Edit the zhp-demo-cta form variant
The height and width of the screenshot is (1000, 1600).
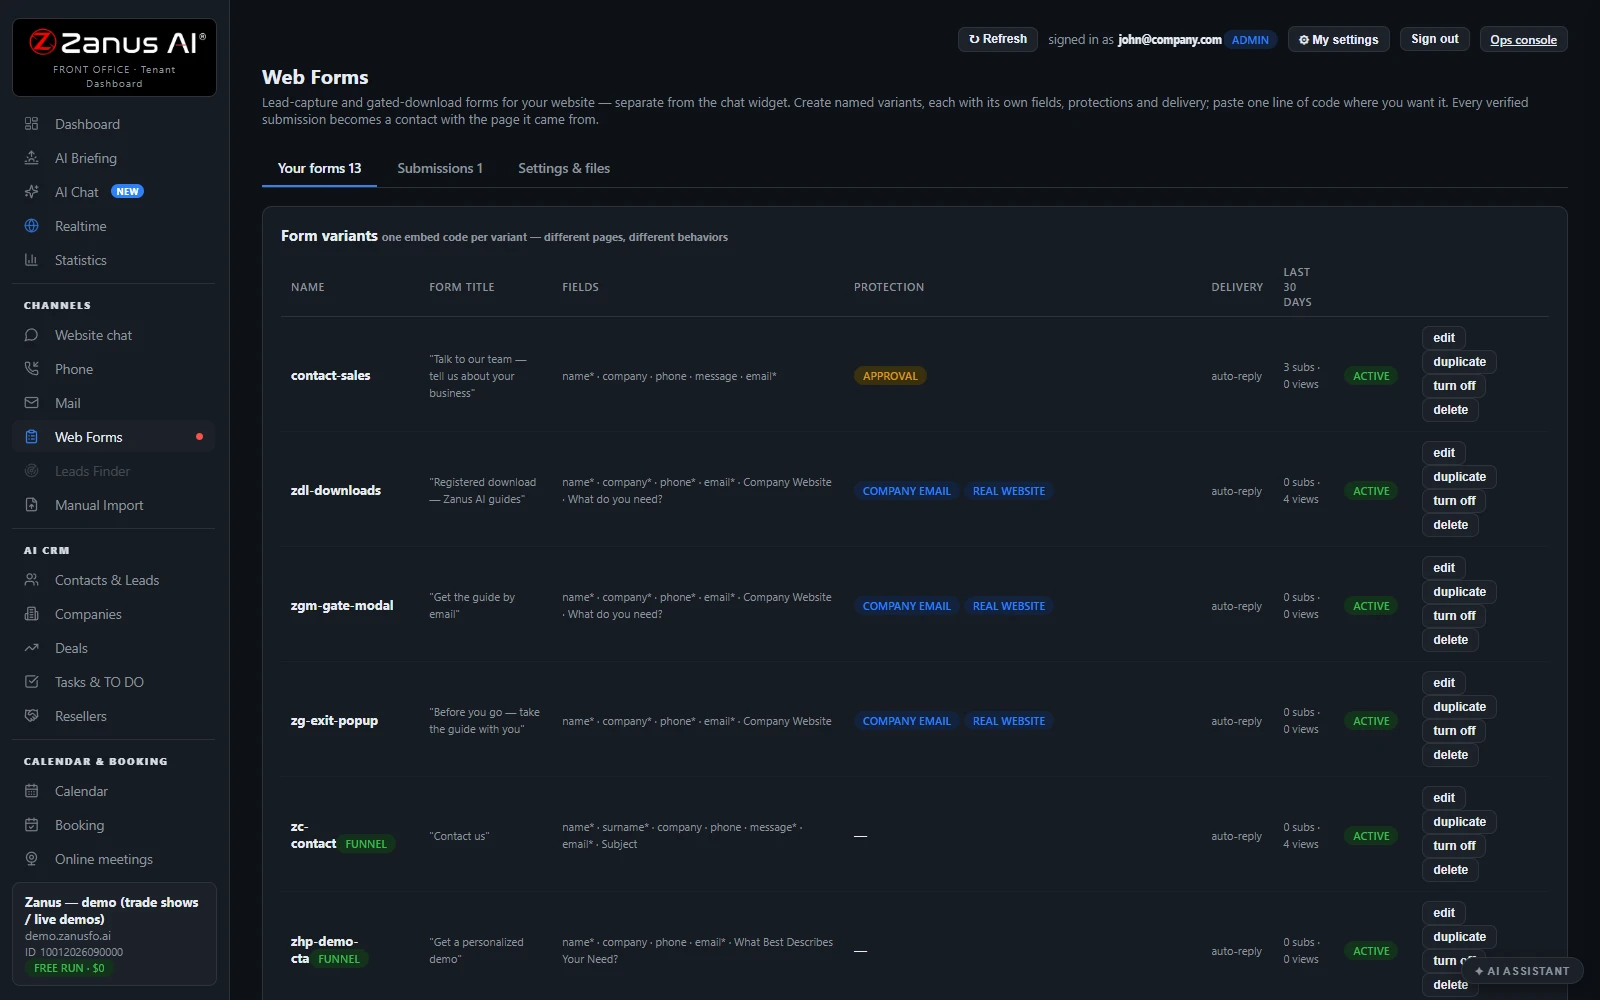pyautogui.click(x=1444, y=913)
